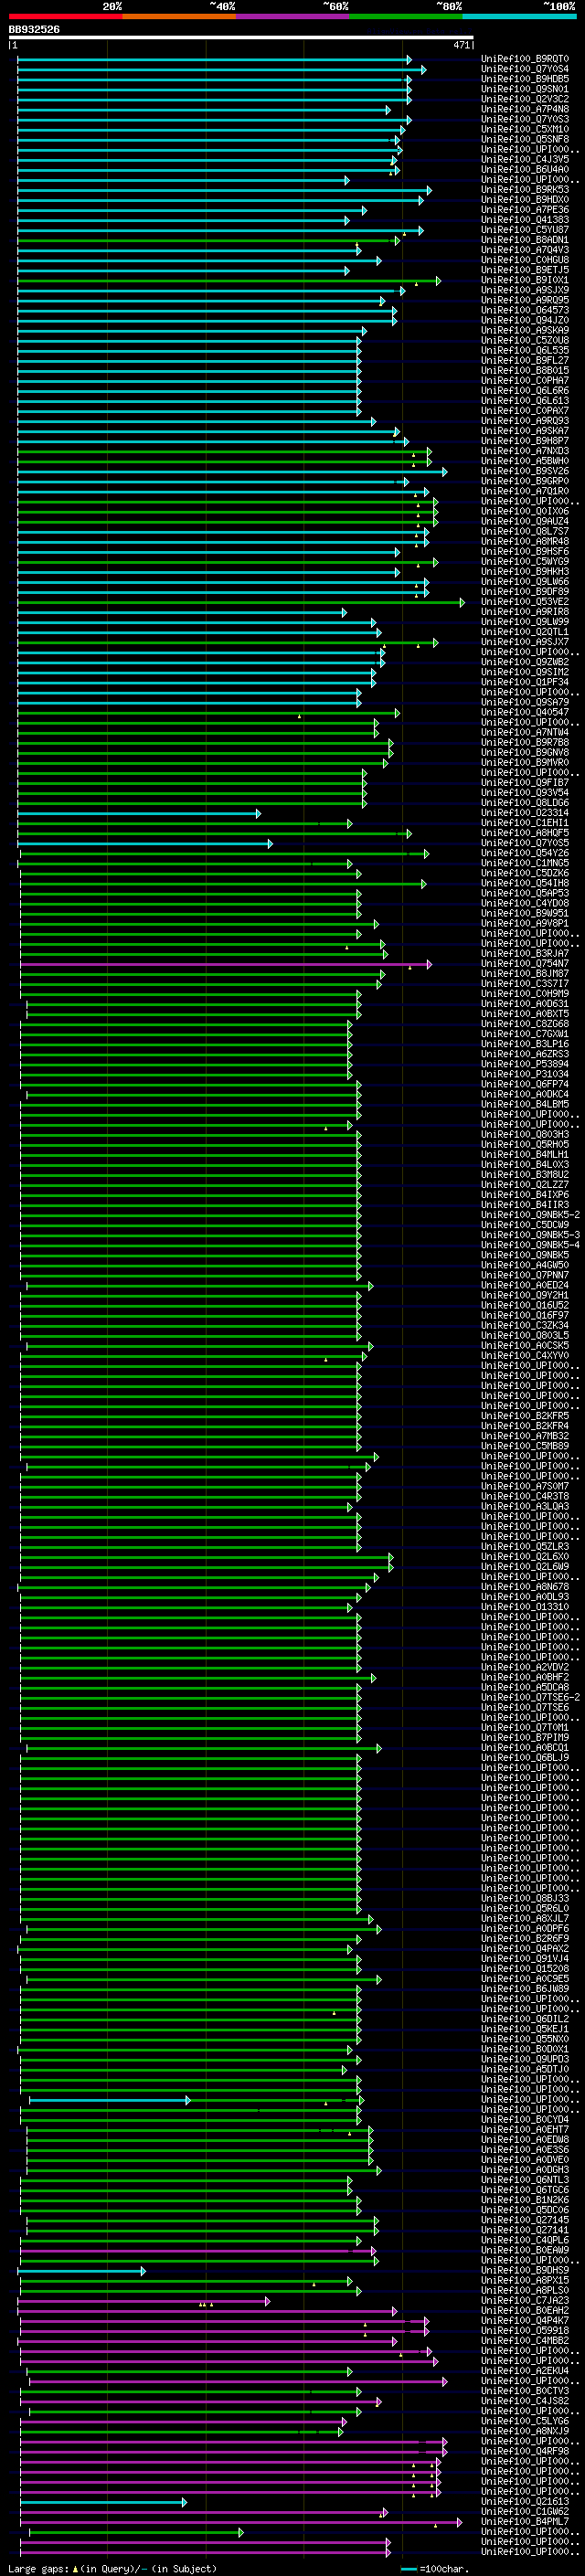Click hit text UniRef100_Q2QTL1
Screen dimensions: 585x2576
525,632
